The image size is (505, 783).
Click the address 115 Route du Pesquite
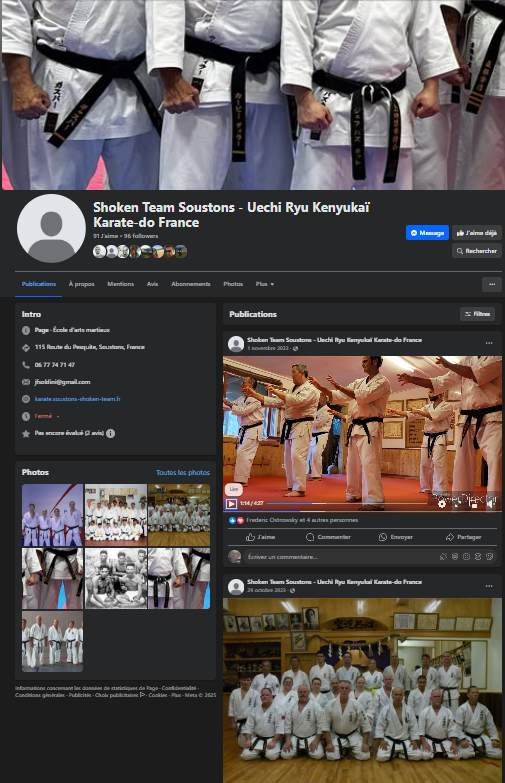pyautogui.click(x=89, y=347)
